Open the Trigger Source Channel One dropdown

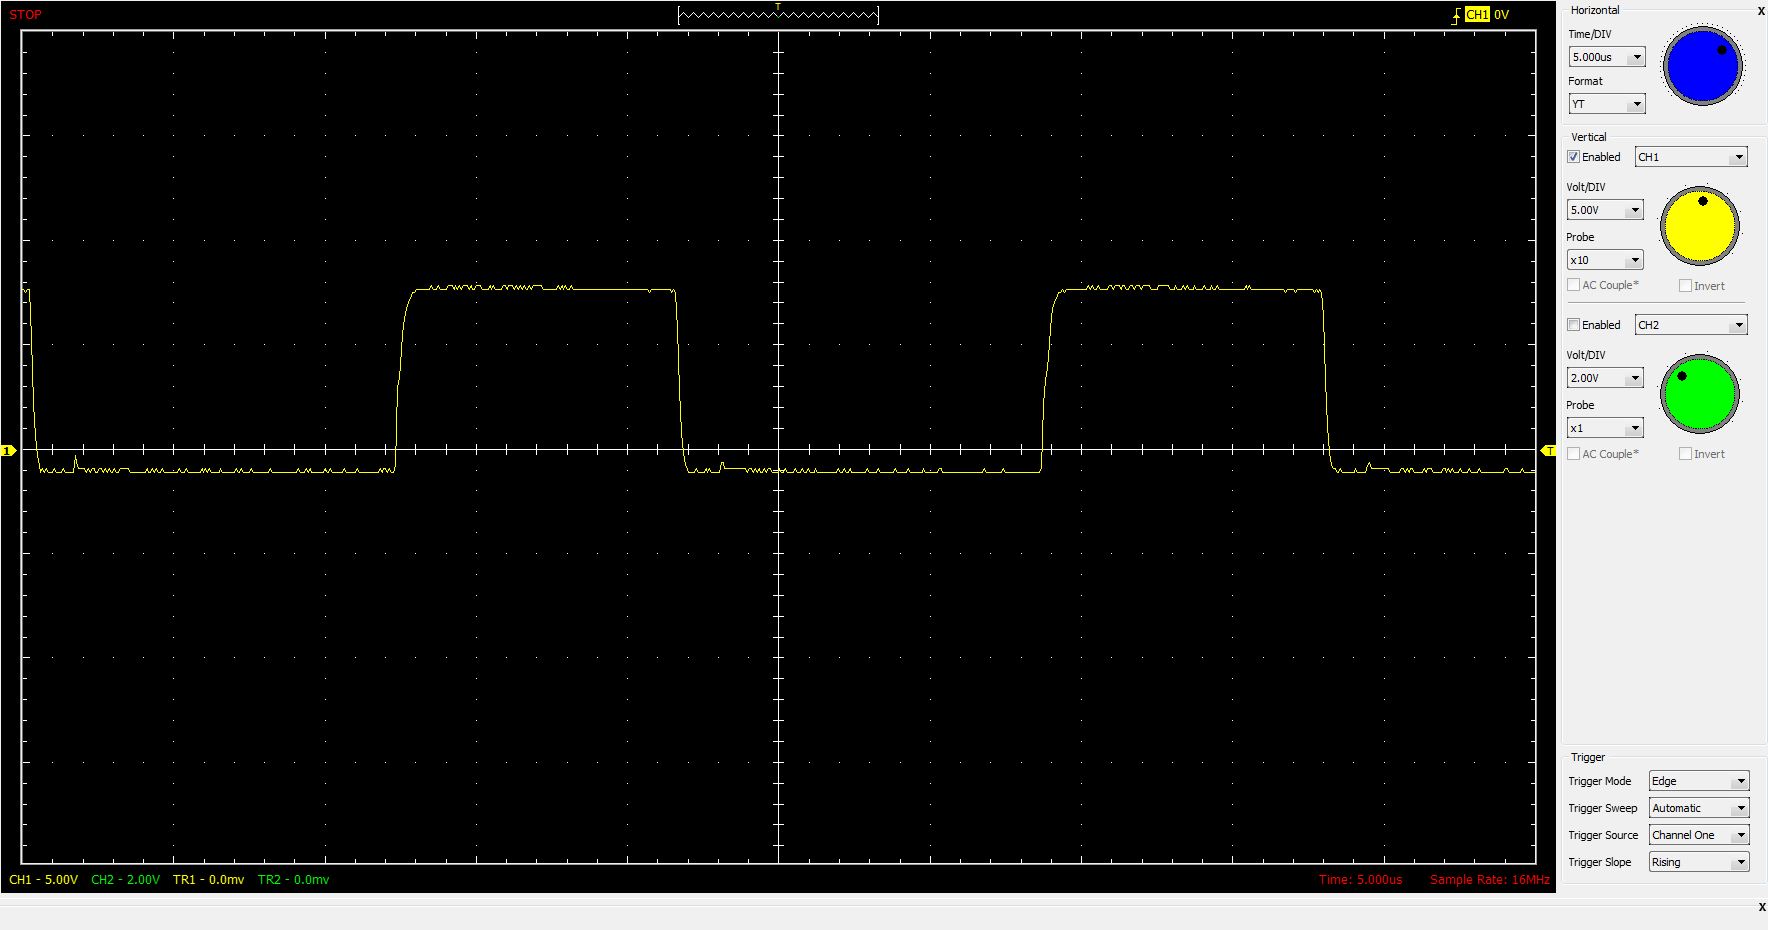click(1698, 835)
